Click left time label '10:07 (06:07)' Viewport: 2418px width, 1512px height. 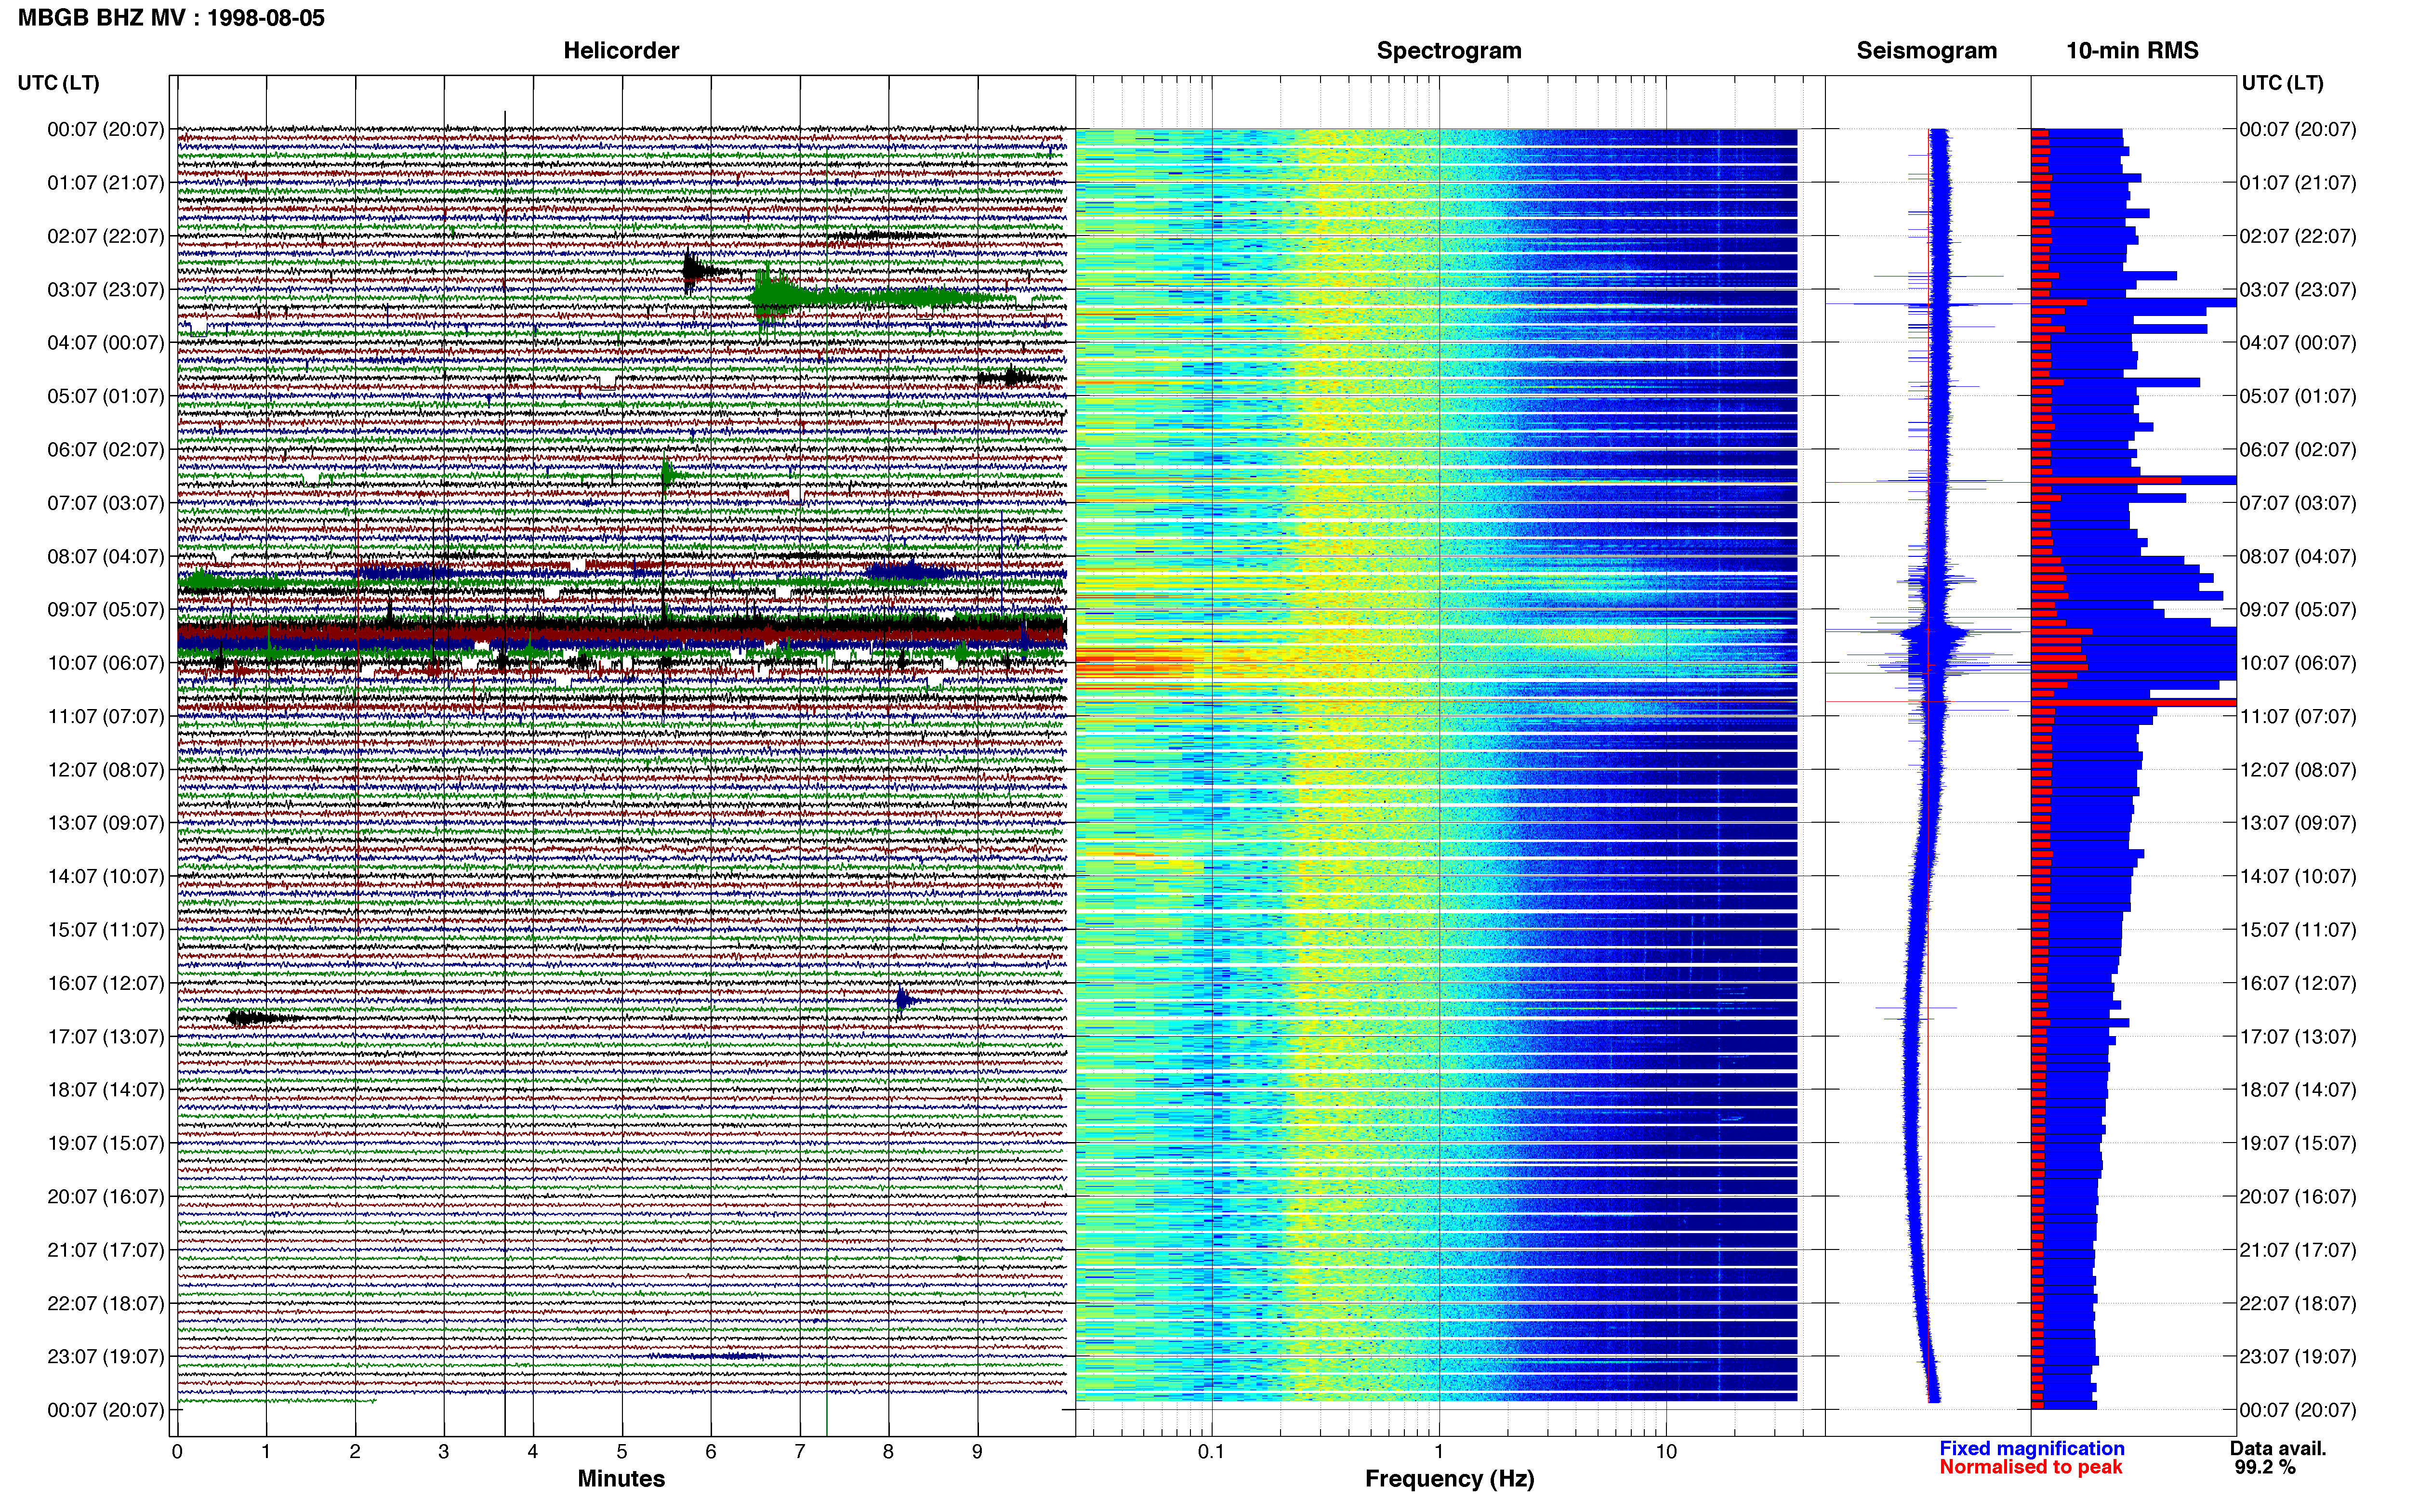105,663
